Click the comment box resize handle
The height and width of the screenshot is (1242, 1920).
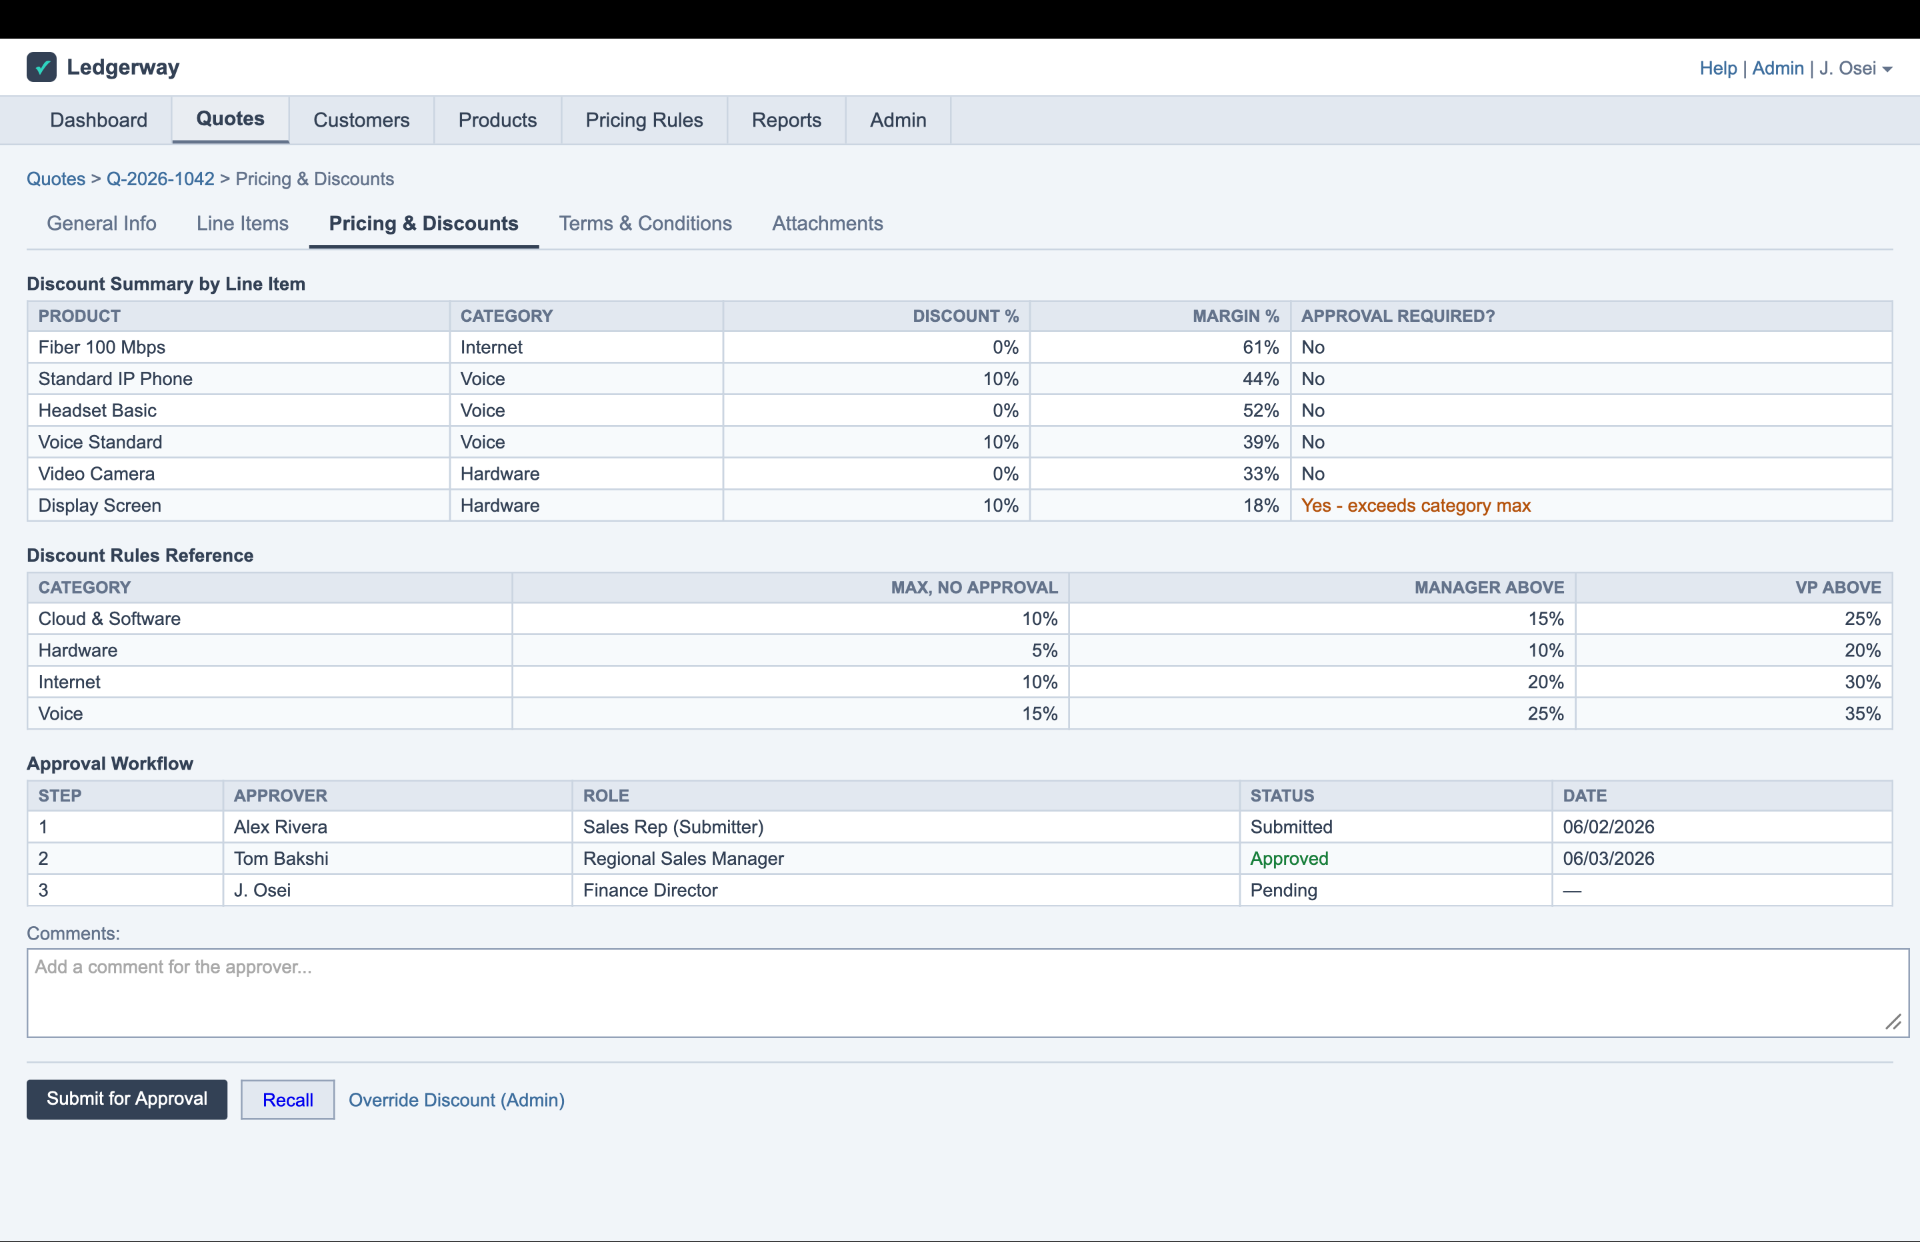point(1893,1022)
